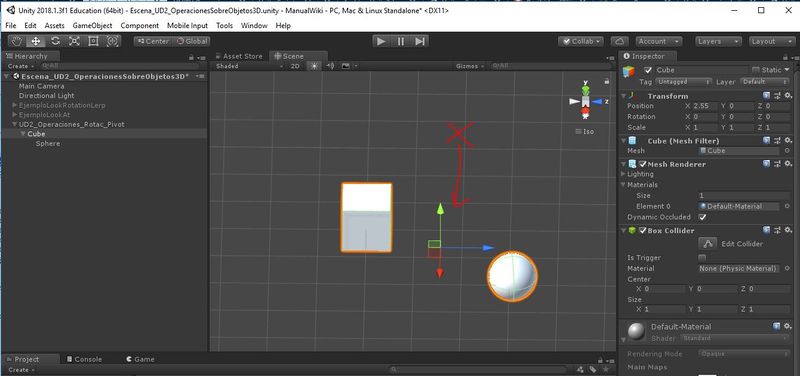
Task: Open the Shaded draw mode dropdown
Action: click(249, 66)
